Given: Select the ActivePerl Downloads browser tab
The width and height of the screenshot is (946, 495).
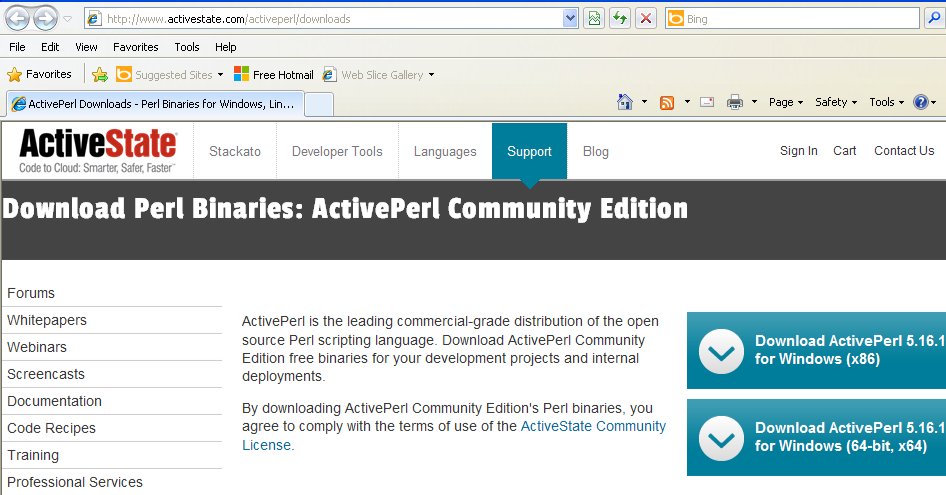Looking at the screenshot, I should 155,104.
